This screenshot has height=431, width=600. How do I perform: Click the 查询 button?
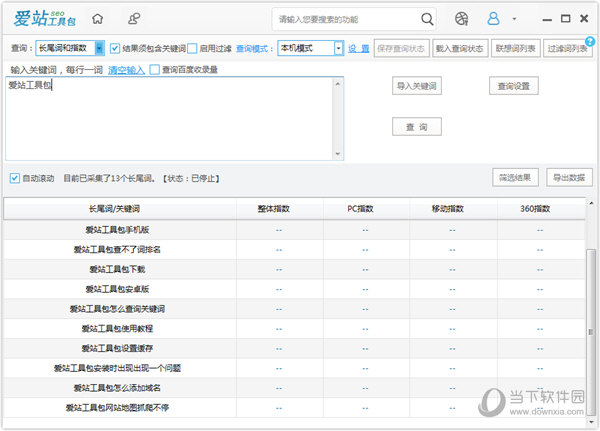point(417,127)
